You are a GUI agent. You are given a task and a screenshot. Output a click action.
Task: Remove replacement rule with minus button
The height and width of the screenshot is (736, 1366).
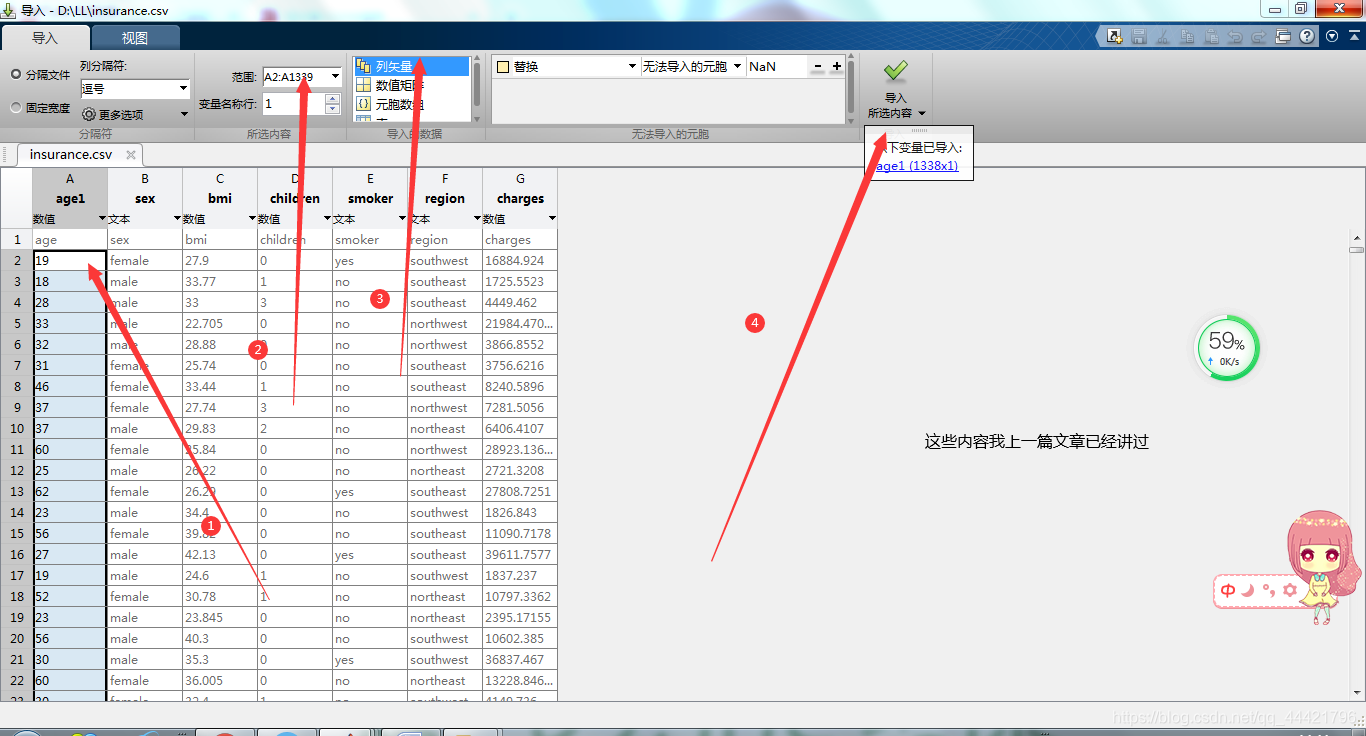pos(817,67)
